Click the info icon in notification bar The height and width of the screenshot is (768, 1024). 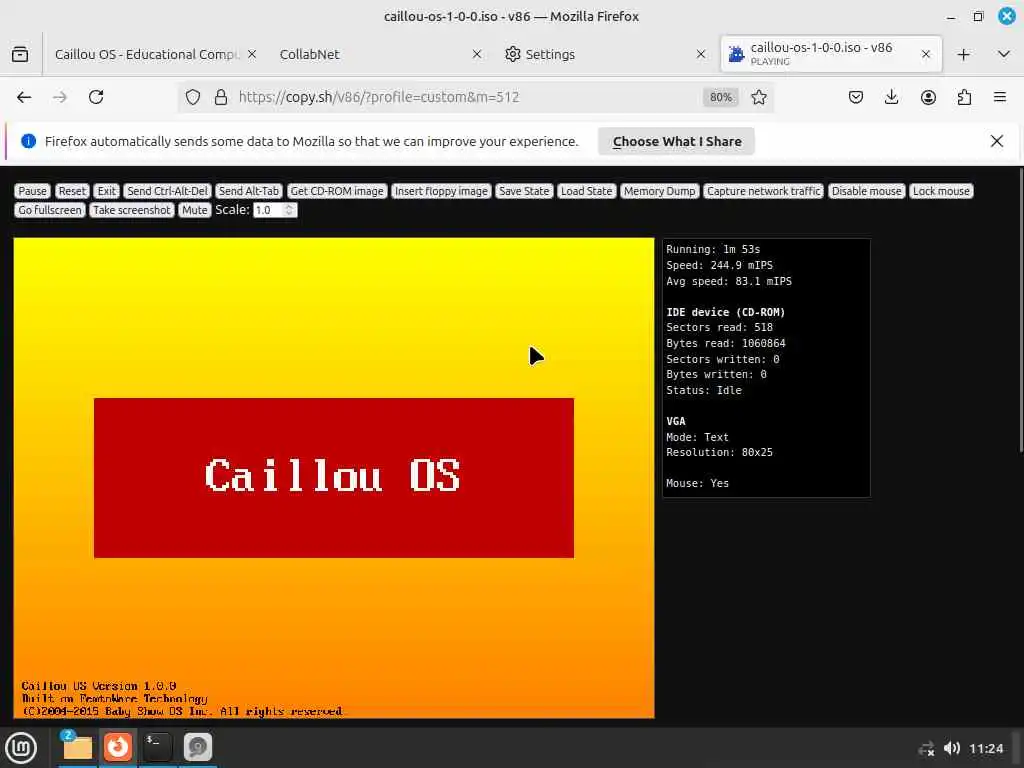click(x=29, y=141)
